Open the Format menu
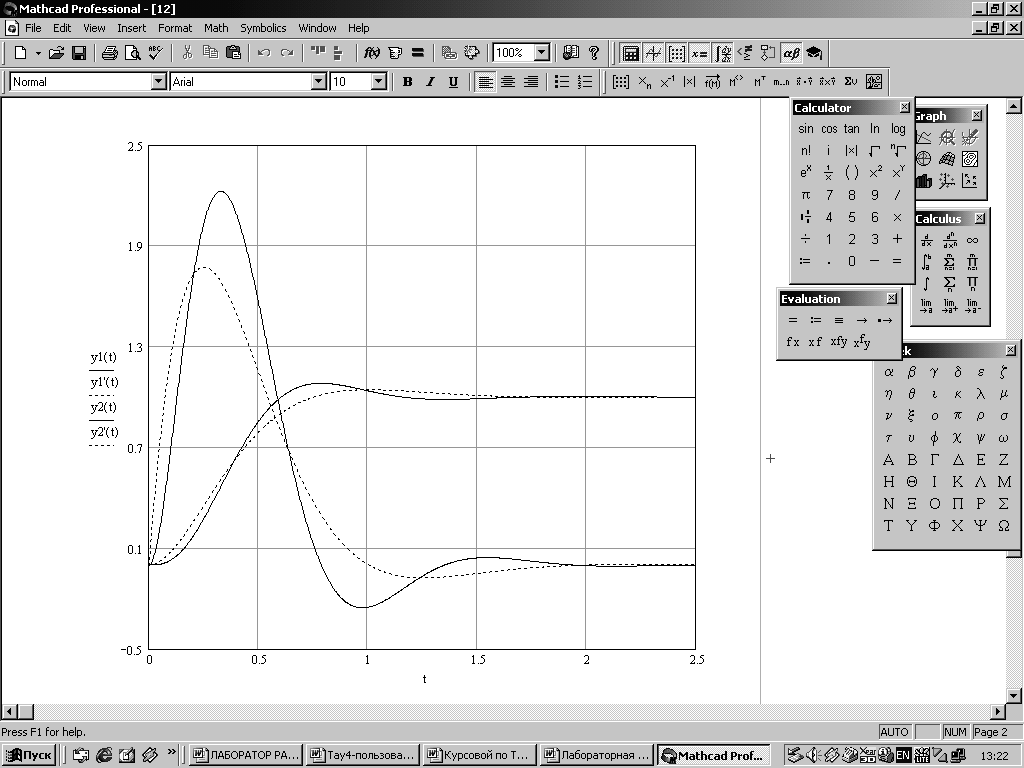The height and width of the screenshot is (768, 1024). [x=175, y=28]
